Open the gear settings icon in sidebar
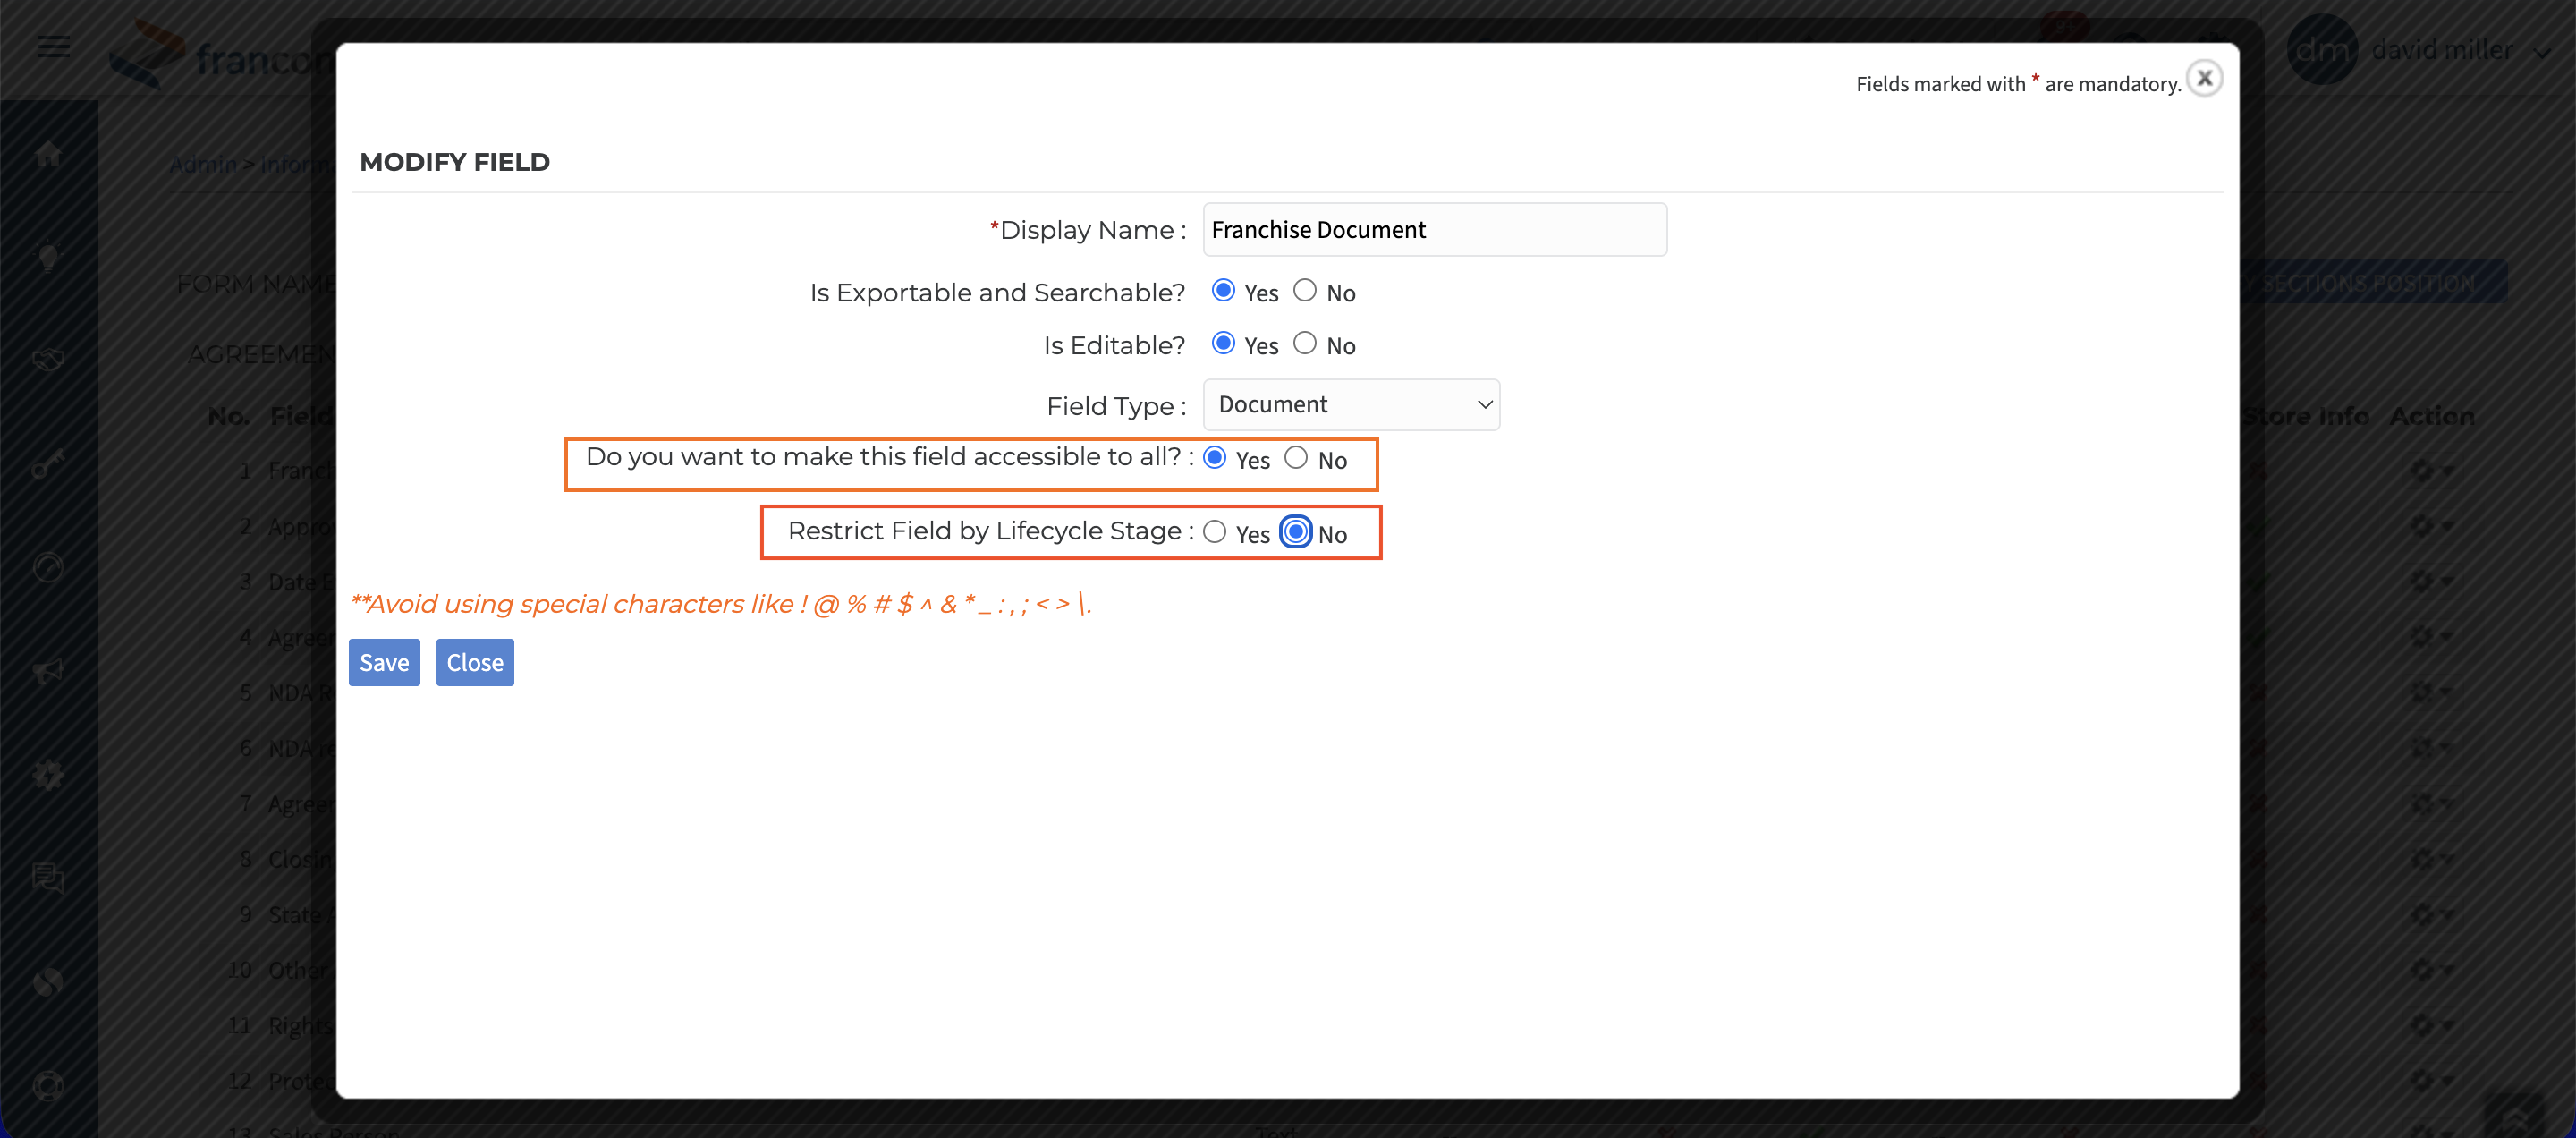 (48, 775)
